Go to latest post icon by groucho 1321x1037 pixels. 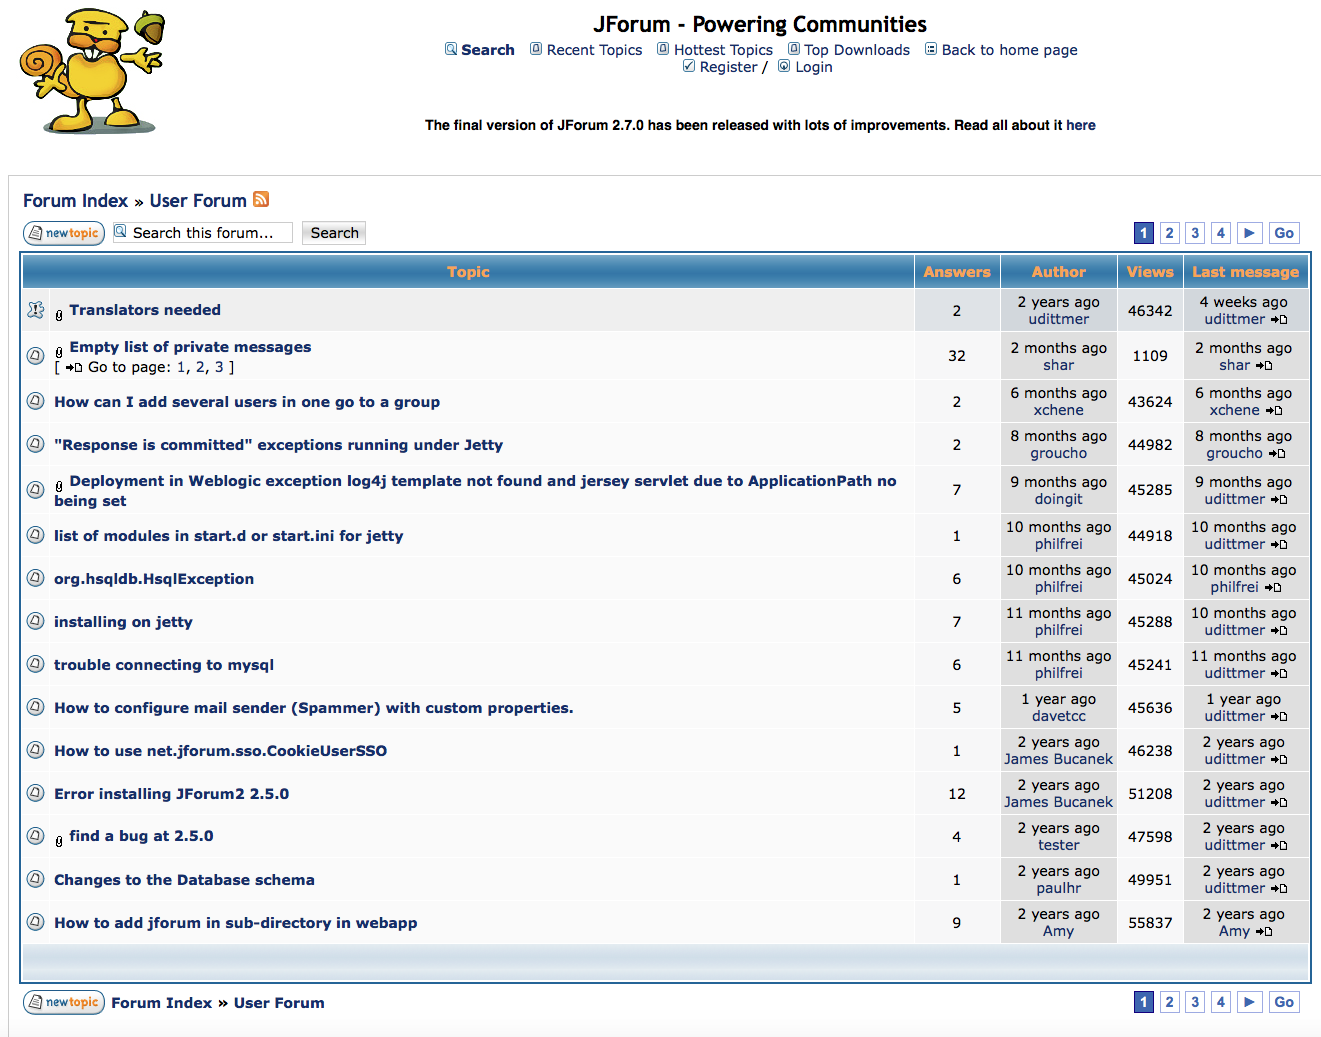1277,454
